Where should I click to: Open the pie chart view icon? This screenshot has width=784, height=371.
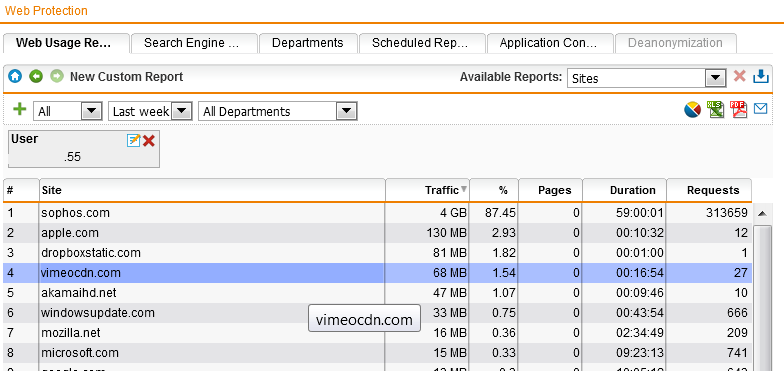[692, 109]
